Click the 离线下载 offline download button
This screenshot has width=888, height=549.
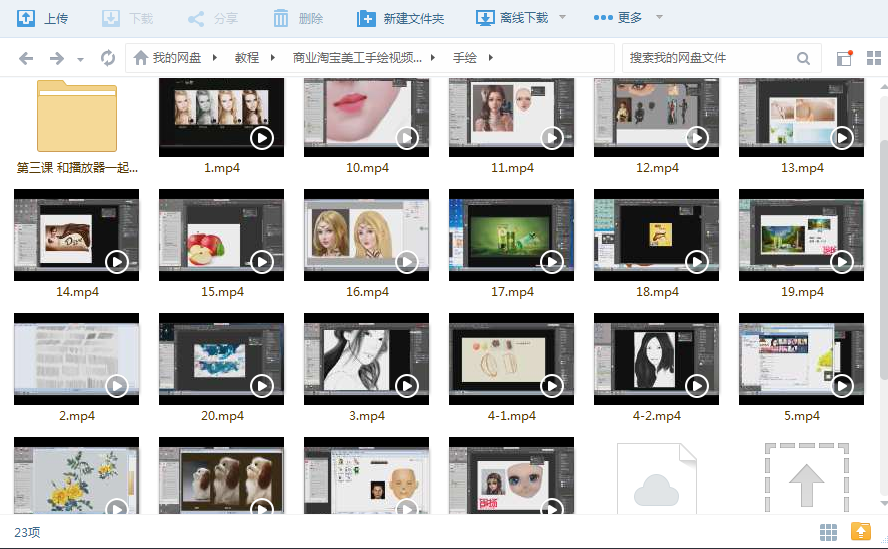point(513,18)
